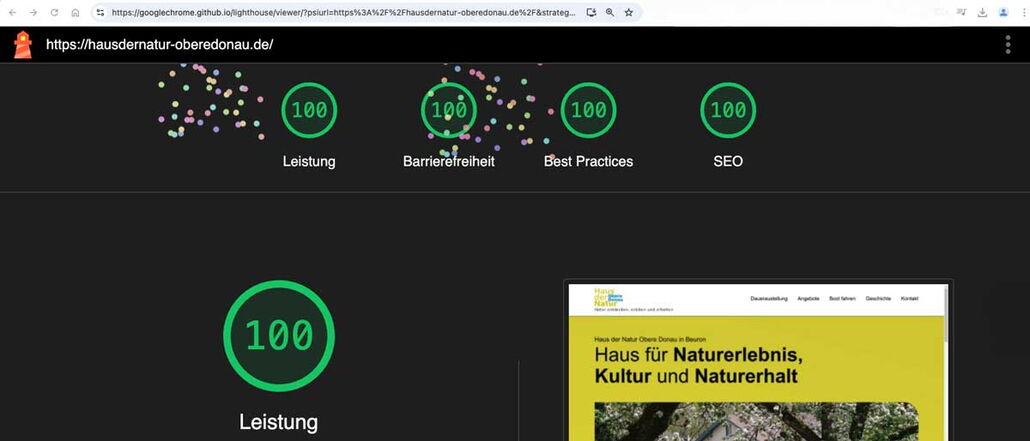
Task: Go to the browser home page
Action: tap(75, 13)
